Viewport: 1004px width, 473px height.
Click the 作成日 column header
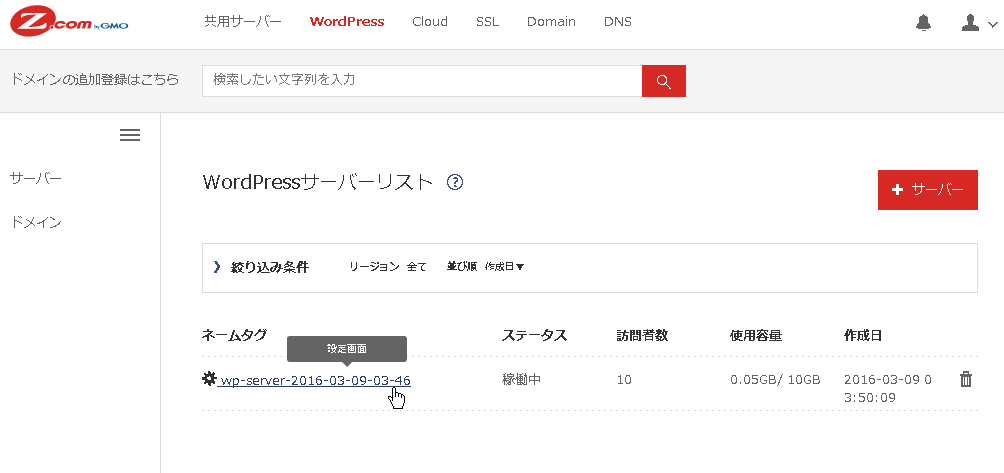tap(863, 335)
